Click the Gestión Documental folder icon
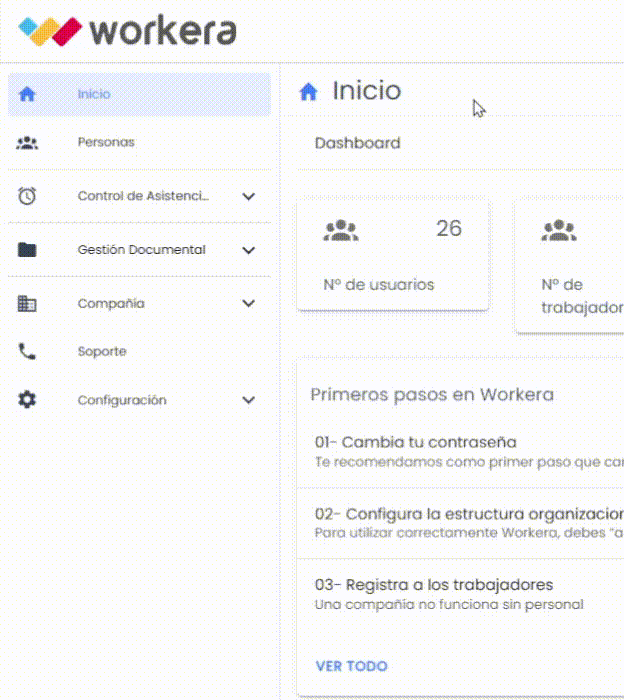Screen dimensions: 624x700 (x=27, y=250)
